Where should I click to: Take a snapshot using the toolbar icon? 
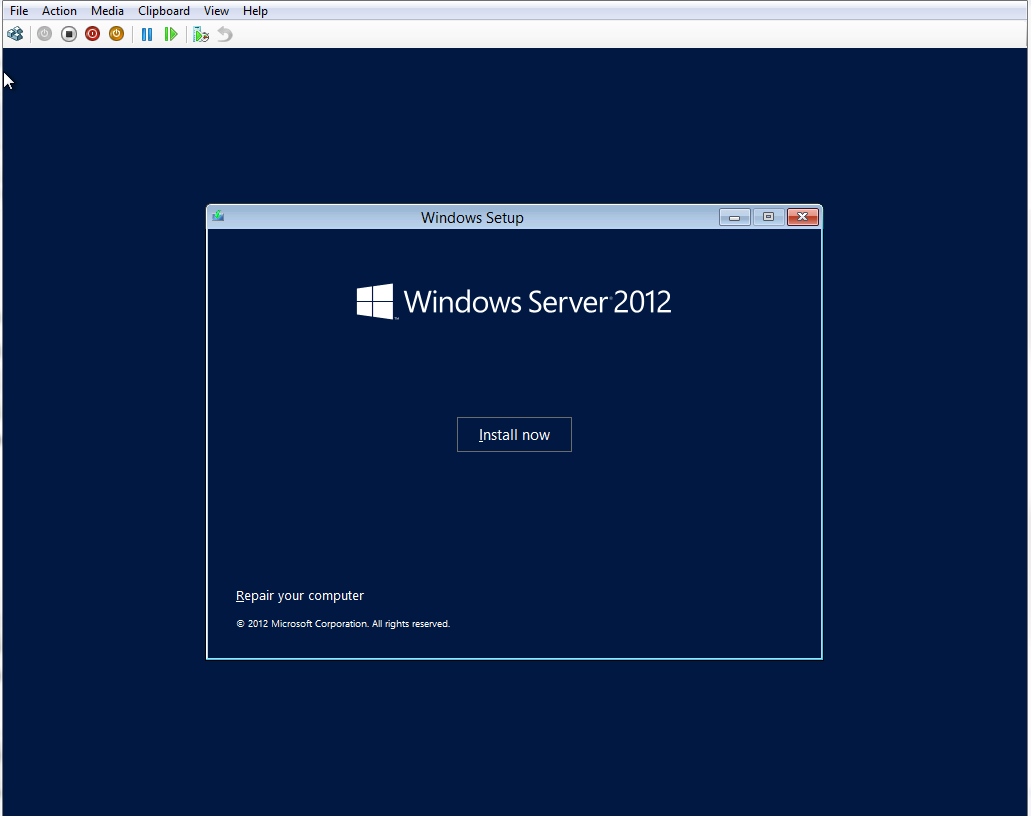coord(201,34)
